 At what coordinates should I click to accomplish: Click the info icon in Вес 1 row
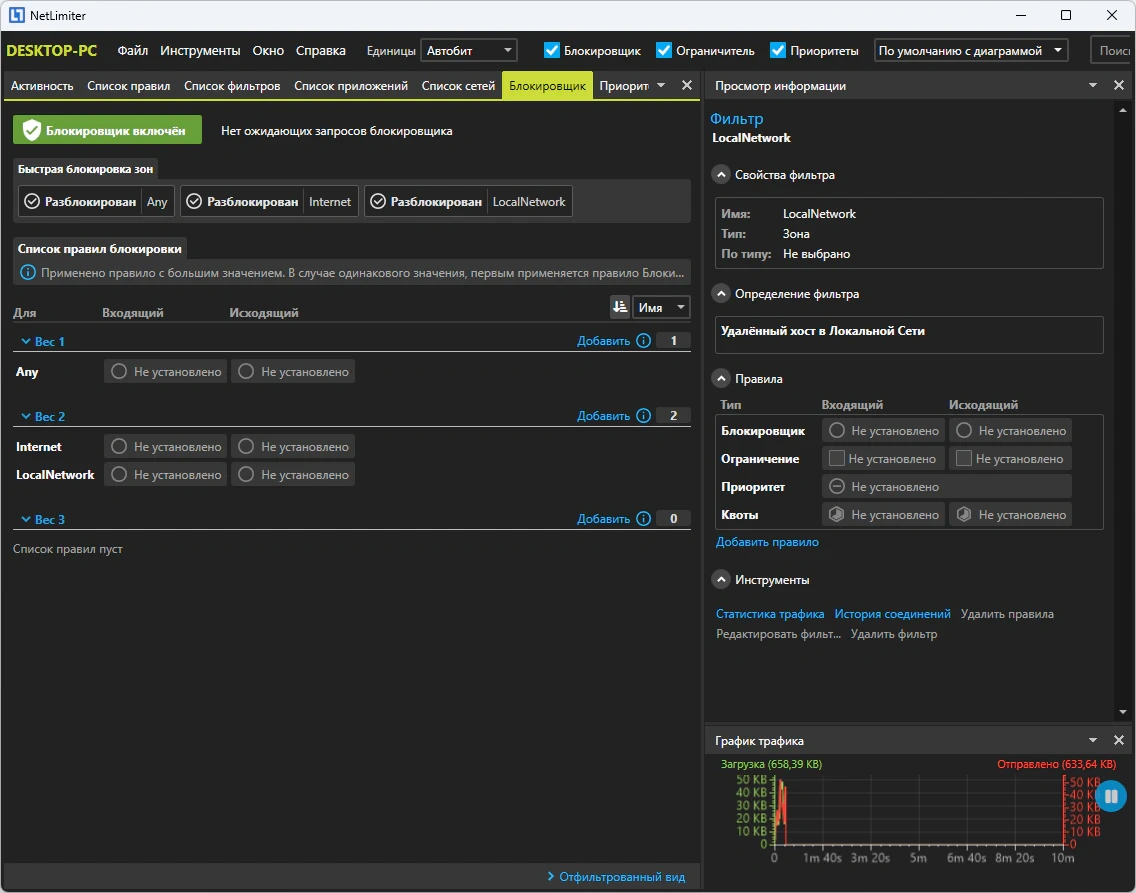pyautogui.click(x=643, y=340)
